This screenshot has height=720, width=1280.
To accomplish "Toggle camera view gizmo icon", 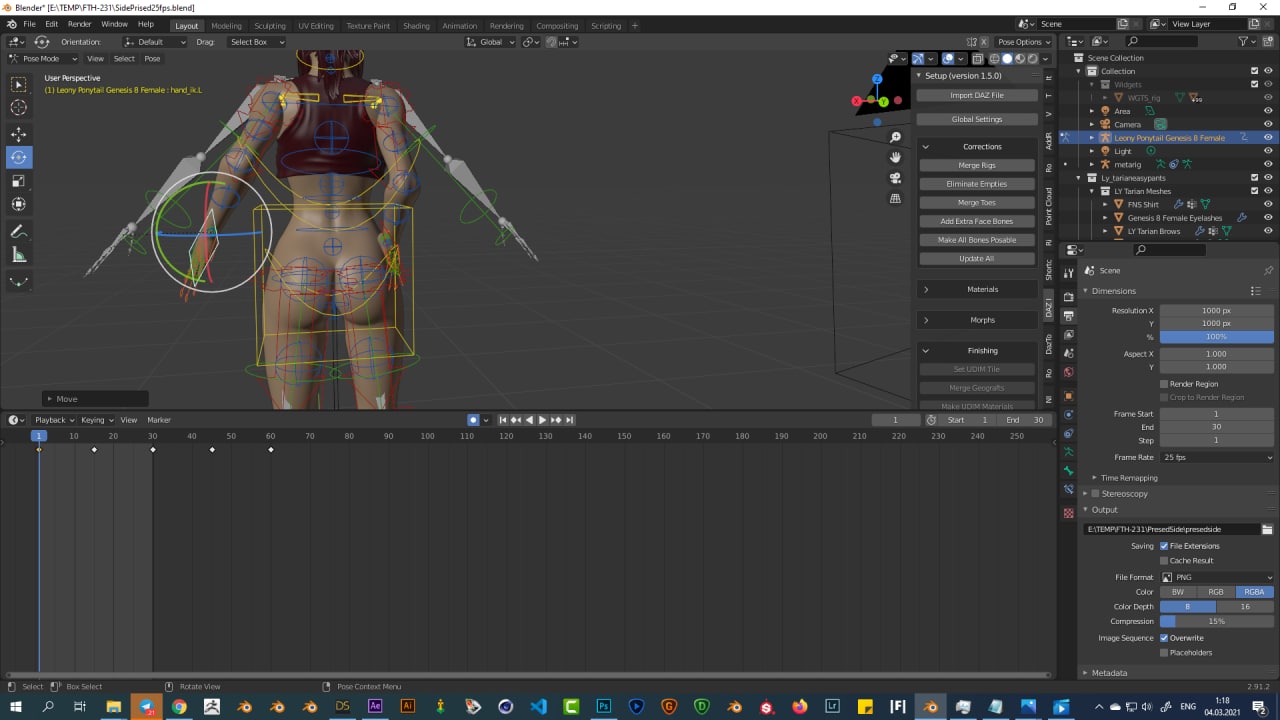I will point(896,178).
